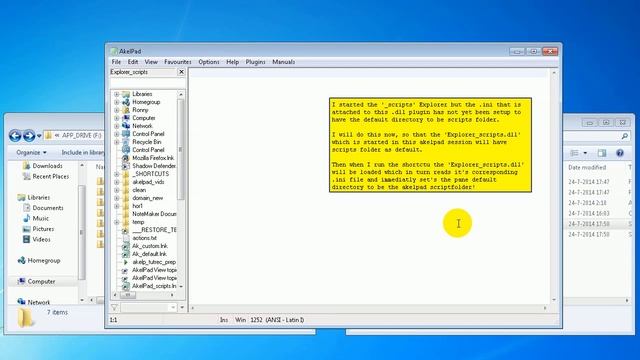This screenshot has height=360, width=640.
Task: Click the Date modified column header
Action: (587, 168)
